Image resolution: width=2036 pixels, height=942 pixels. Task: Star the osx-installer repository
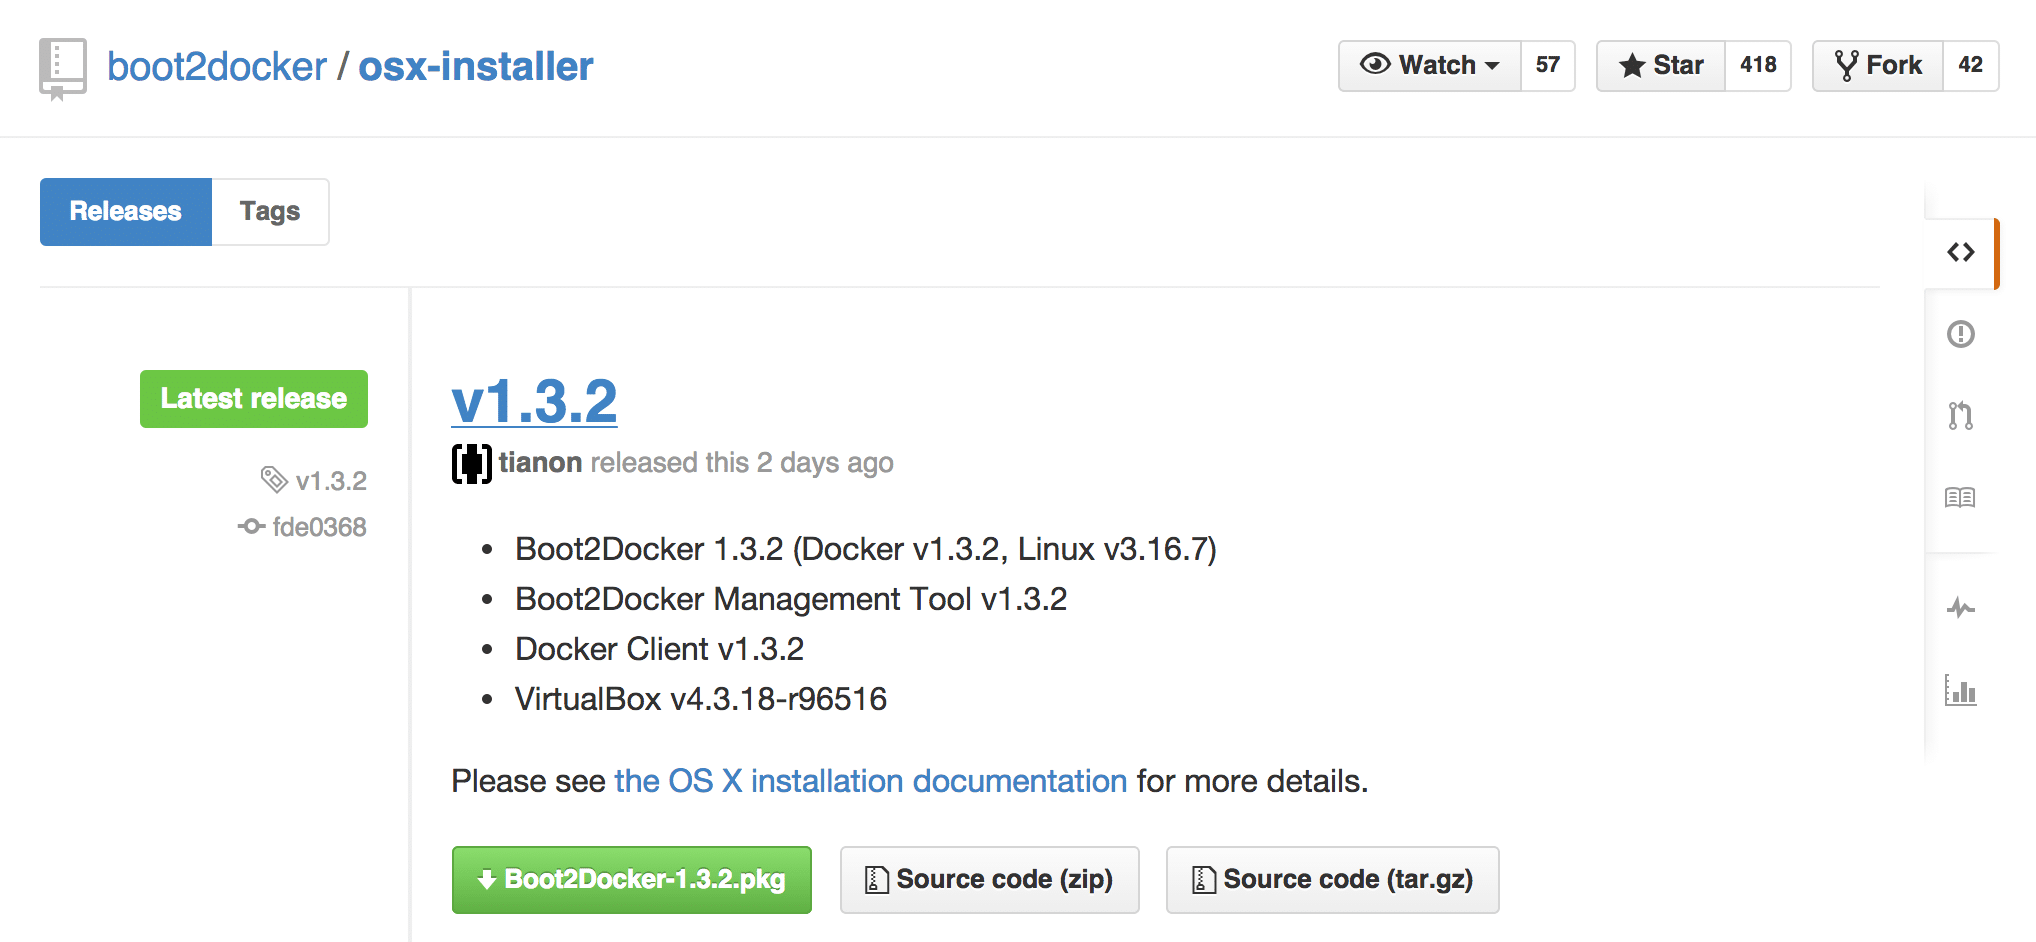[1661, 66]
